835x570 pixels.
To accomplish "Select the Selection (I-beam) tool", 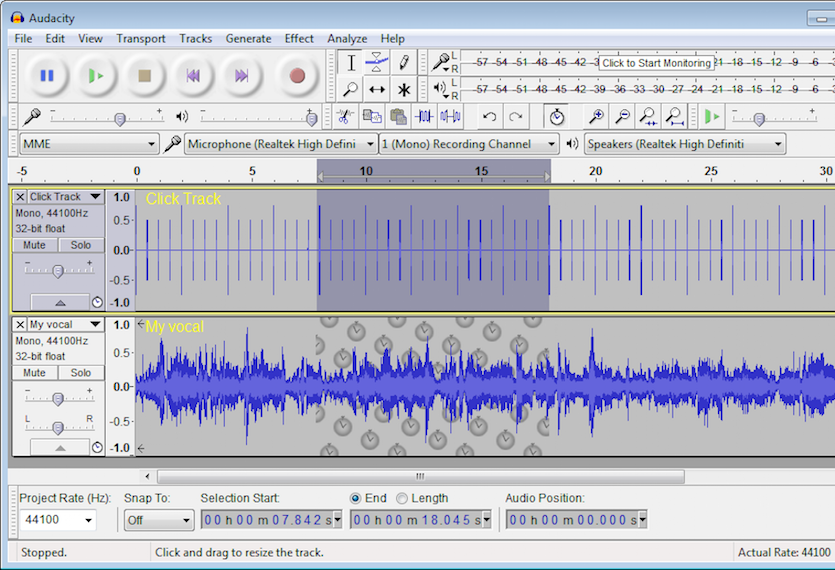I will (x=351, y=63).
